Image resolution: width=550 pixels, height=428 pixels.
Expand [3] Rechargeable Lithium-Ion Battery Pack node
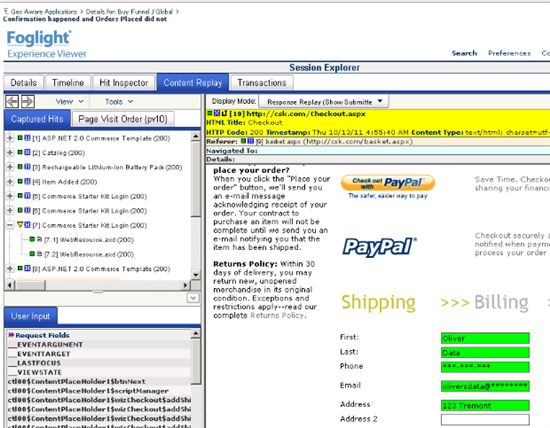pyautogui.click(x=10, y=167)
